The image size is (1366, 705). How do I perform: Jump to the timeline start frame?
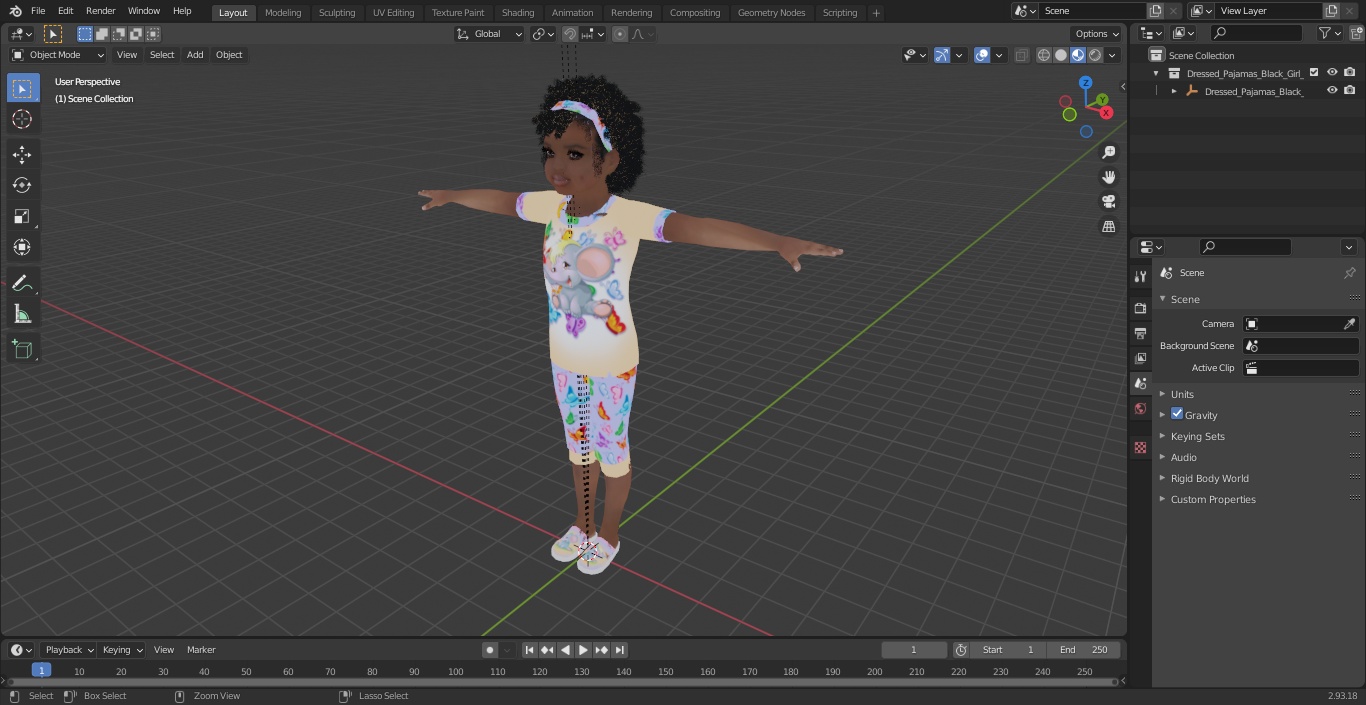point(530,650)
